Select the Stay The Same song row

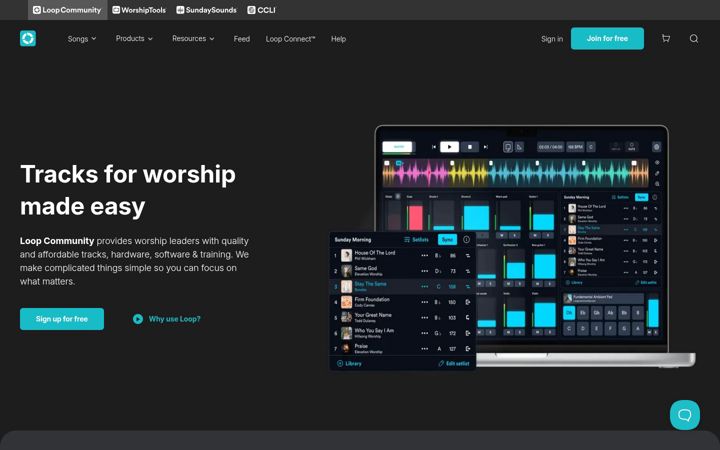[402, 287]
